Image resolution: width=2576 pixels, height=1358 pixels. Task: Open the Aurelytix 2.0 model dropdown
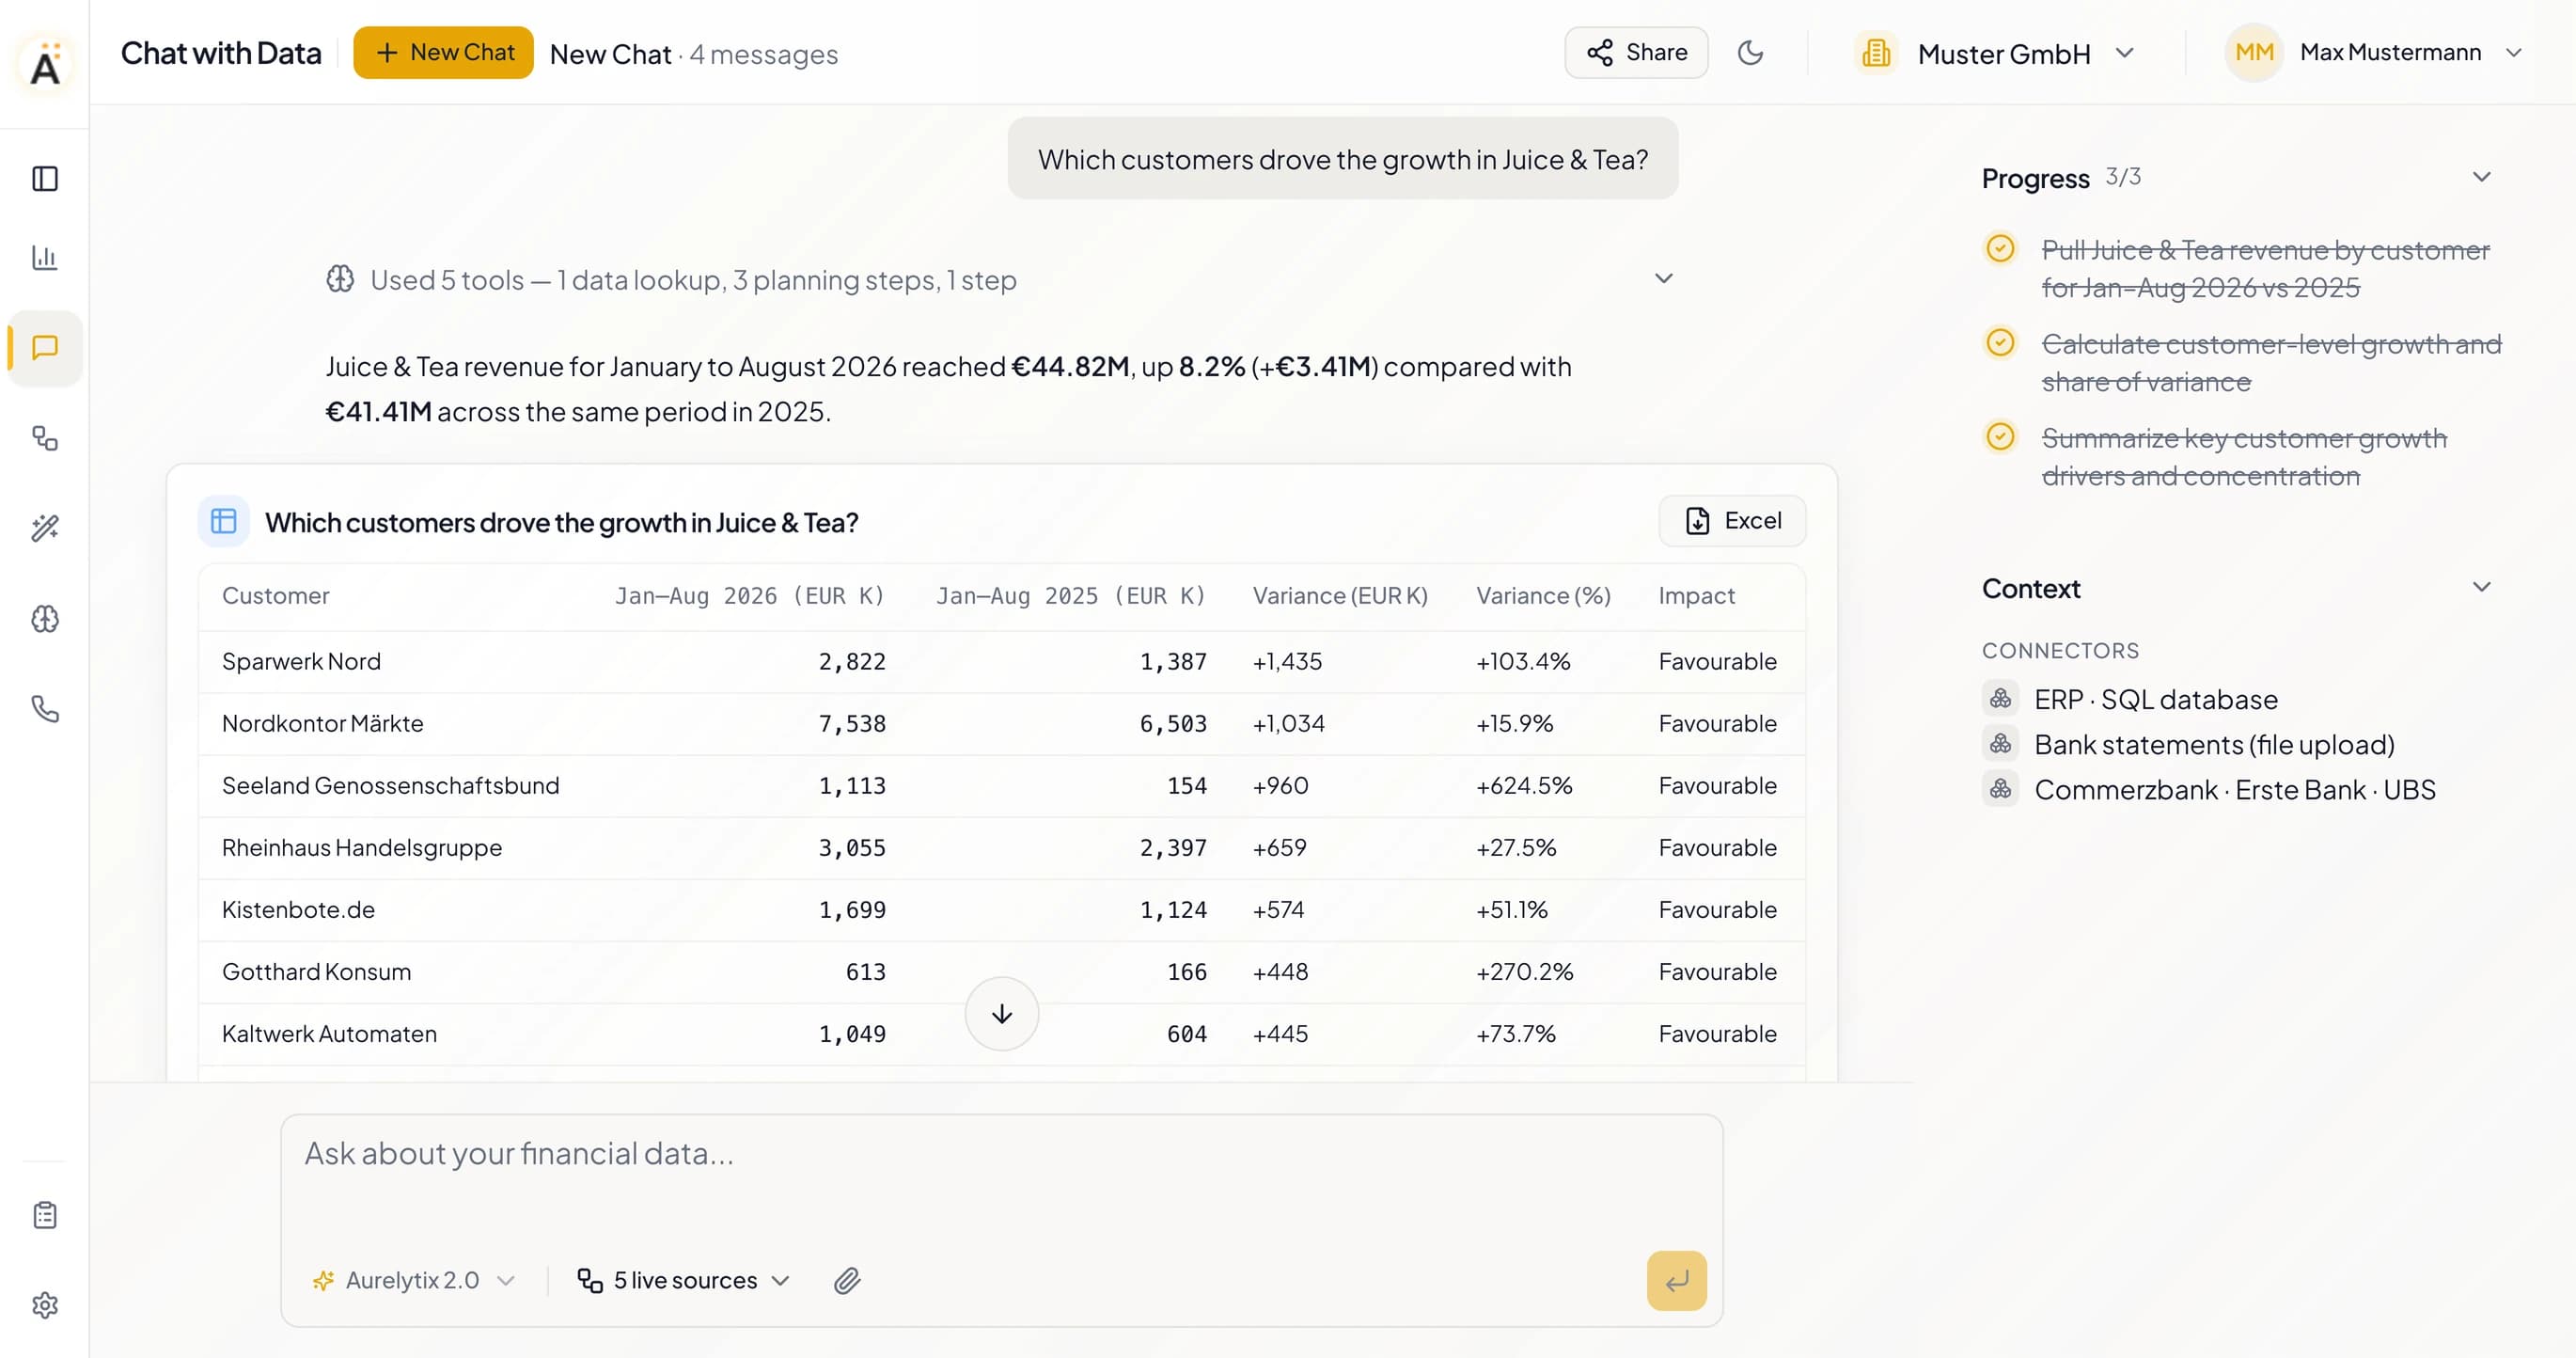[413, 1280]
